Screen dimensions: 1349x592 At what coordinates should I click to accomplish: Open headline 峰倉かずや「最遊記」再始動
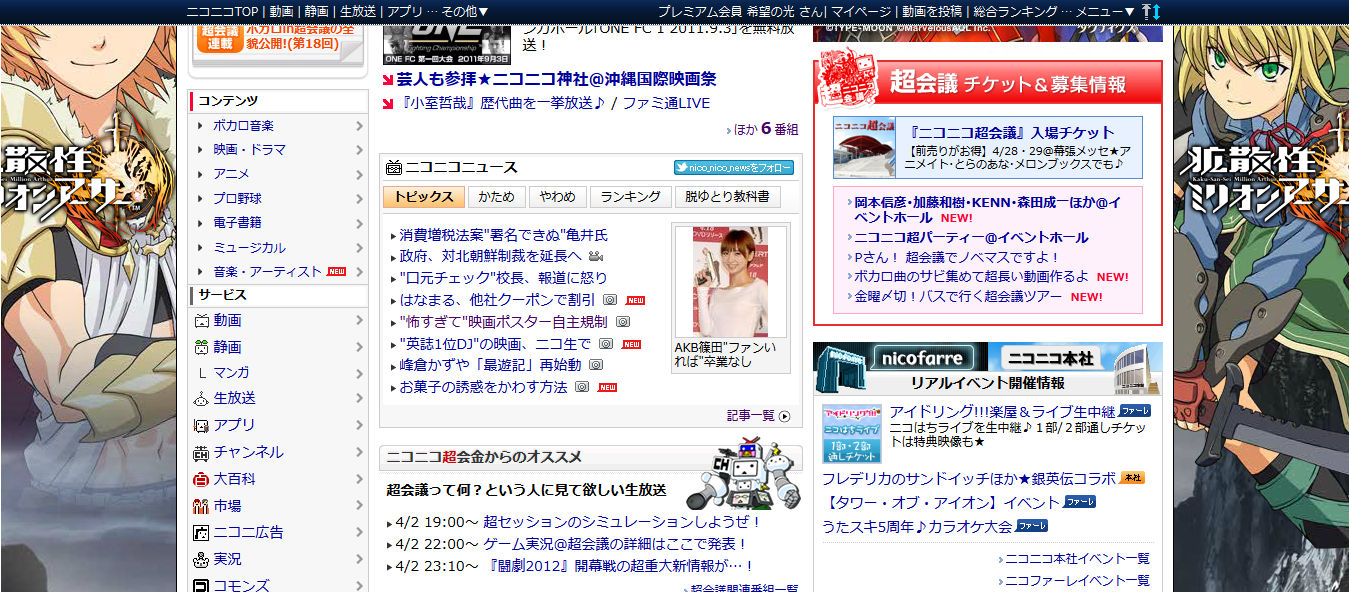[490, 365]
